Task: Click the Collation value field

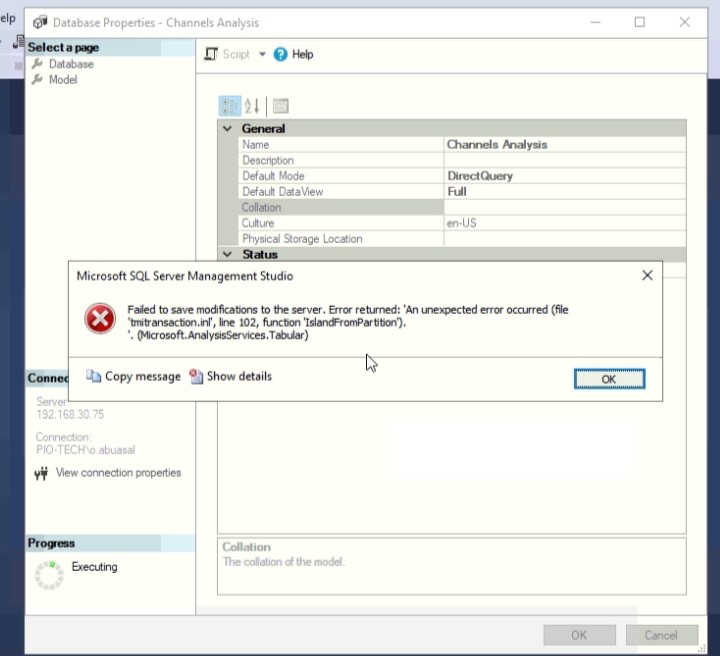Action: [565, 207]
